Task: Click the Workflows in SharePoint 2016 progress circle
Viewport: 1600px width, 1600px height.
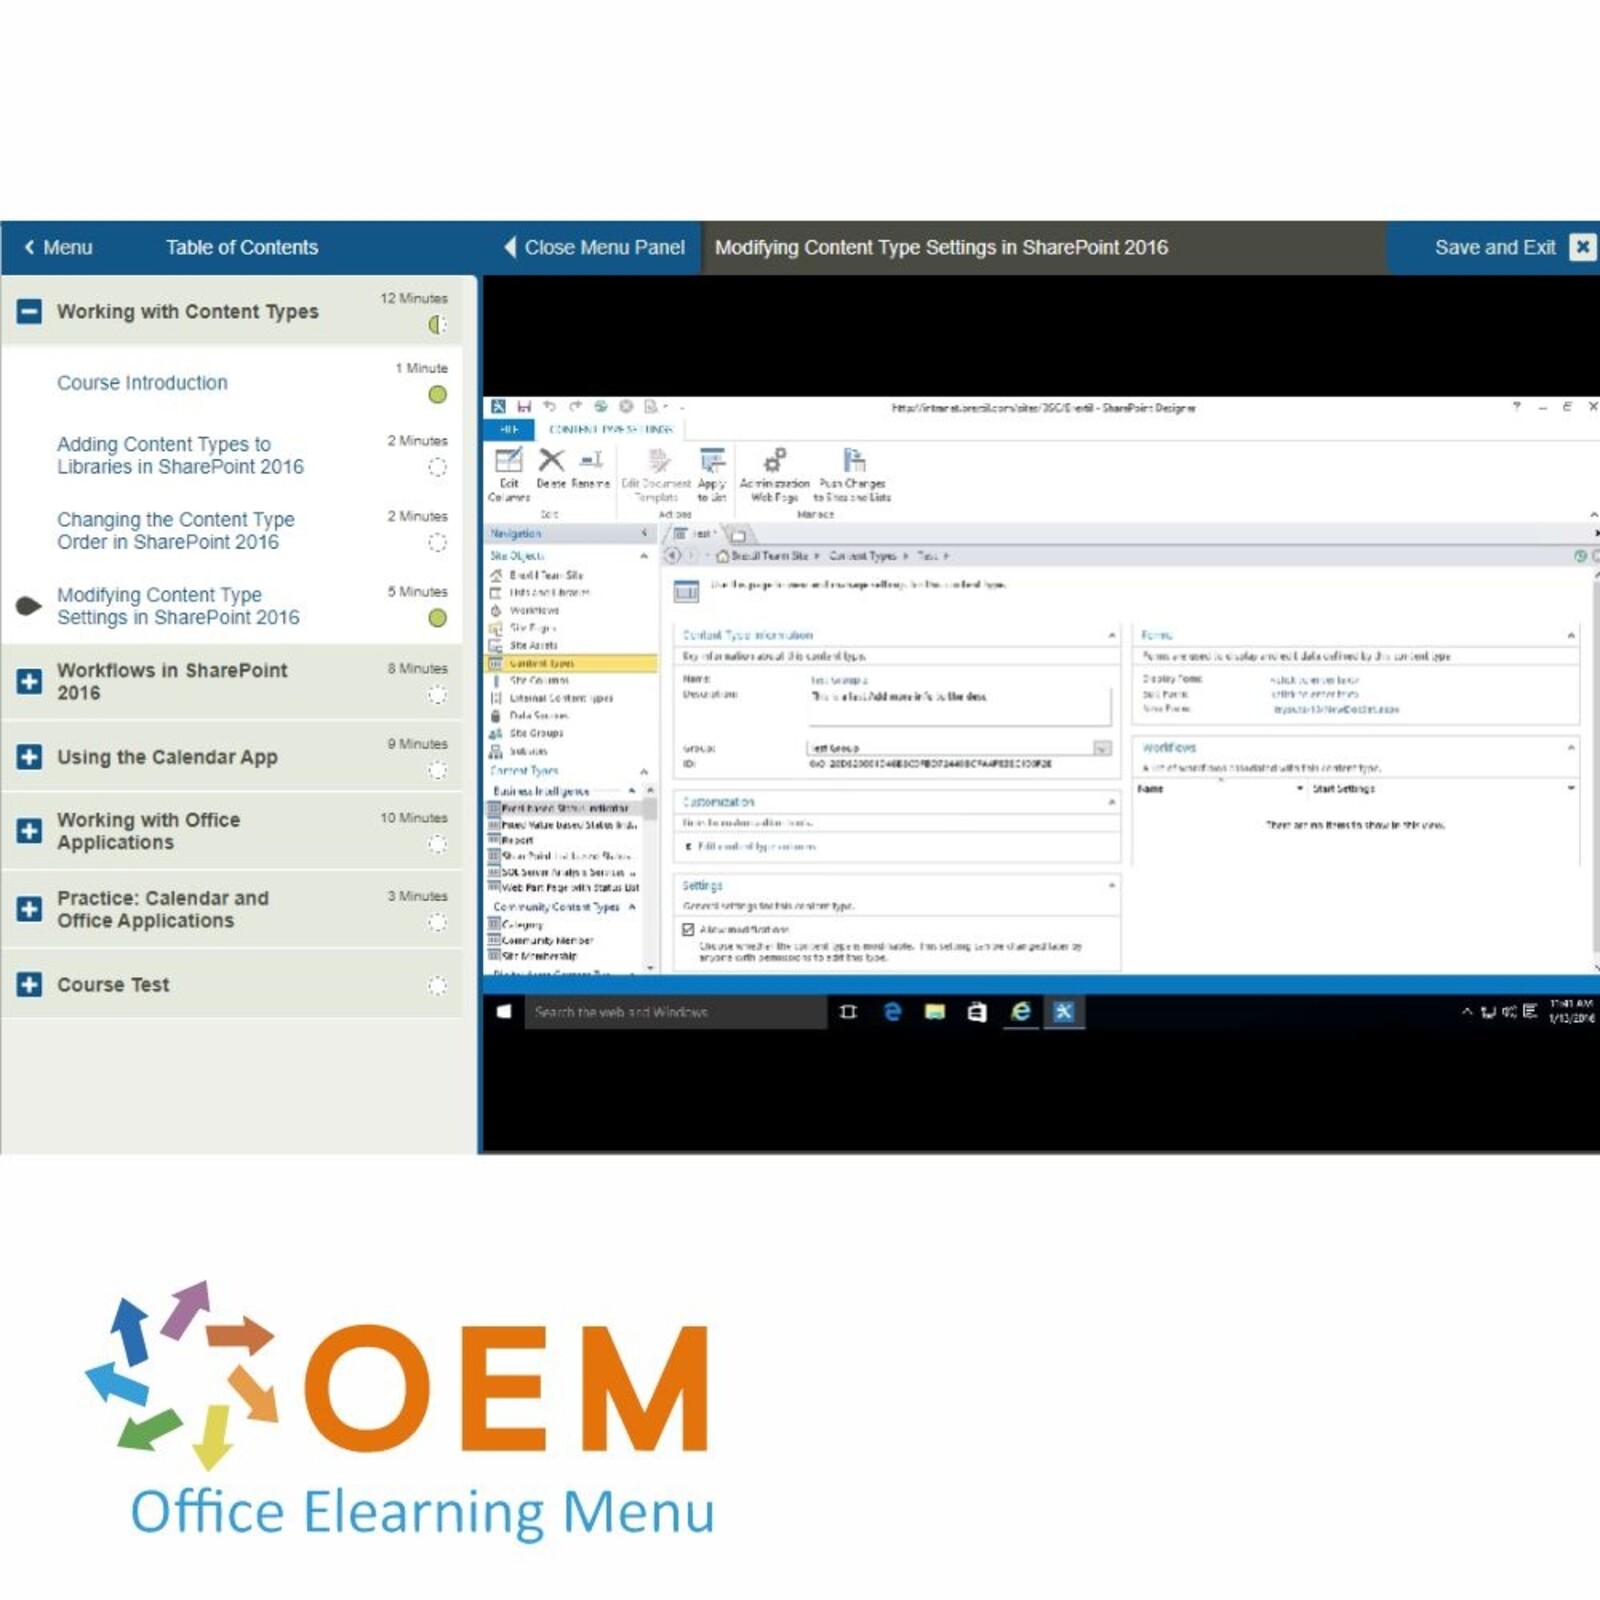Action: coord(437,695)
